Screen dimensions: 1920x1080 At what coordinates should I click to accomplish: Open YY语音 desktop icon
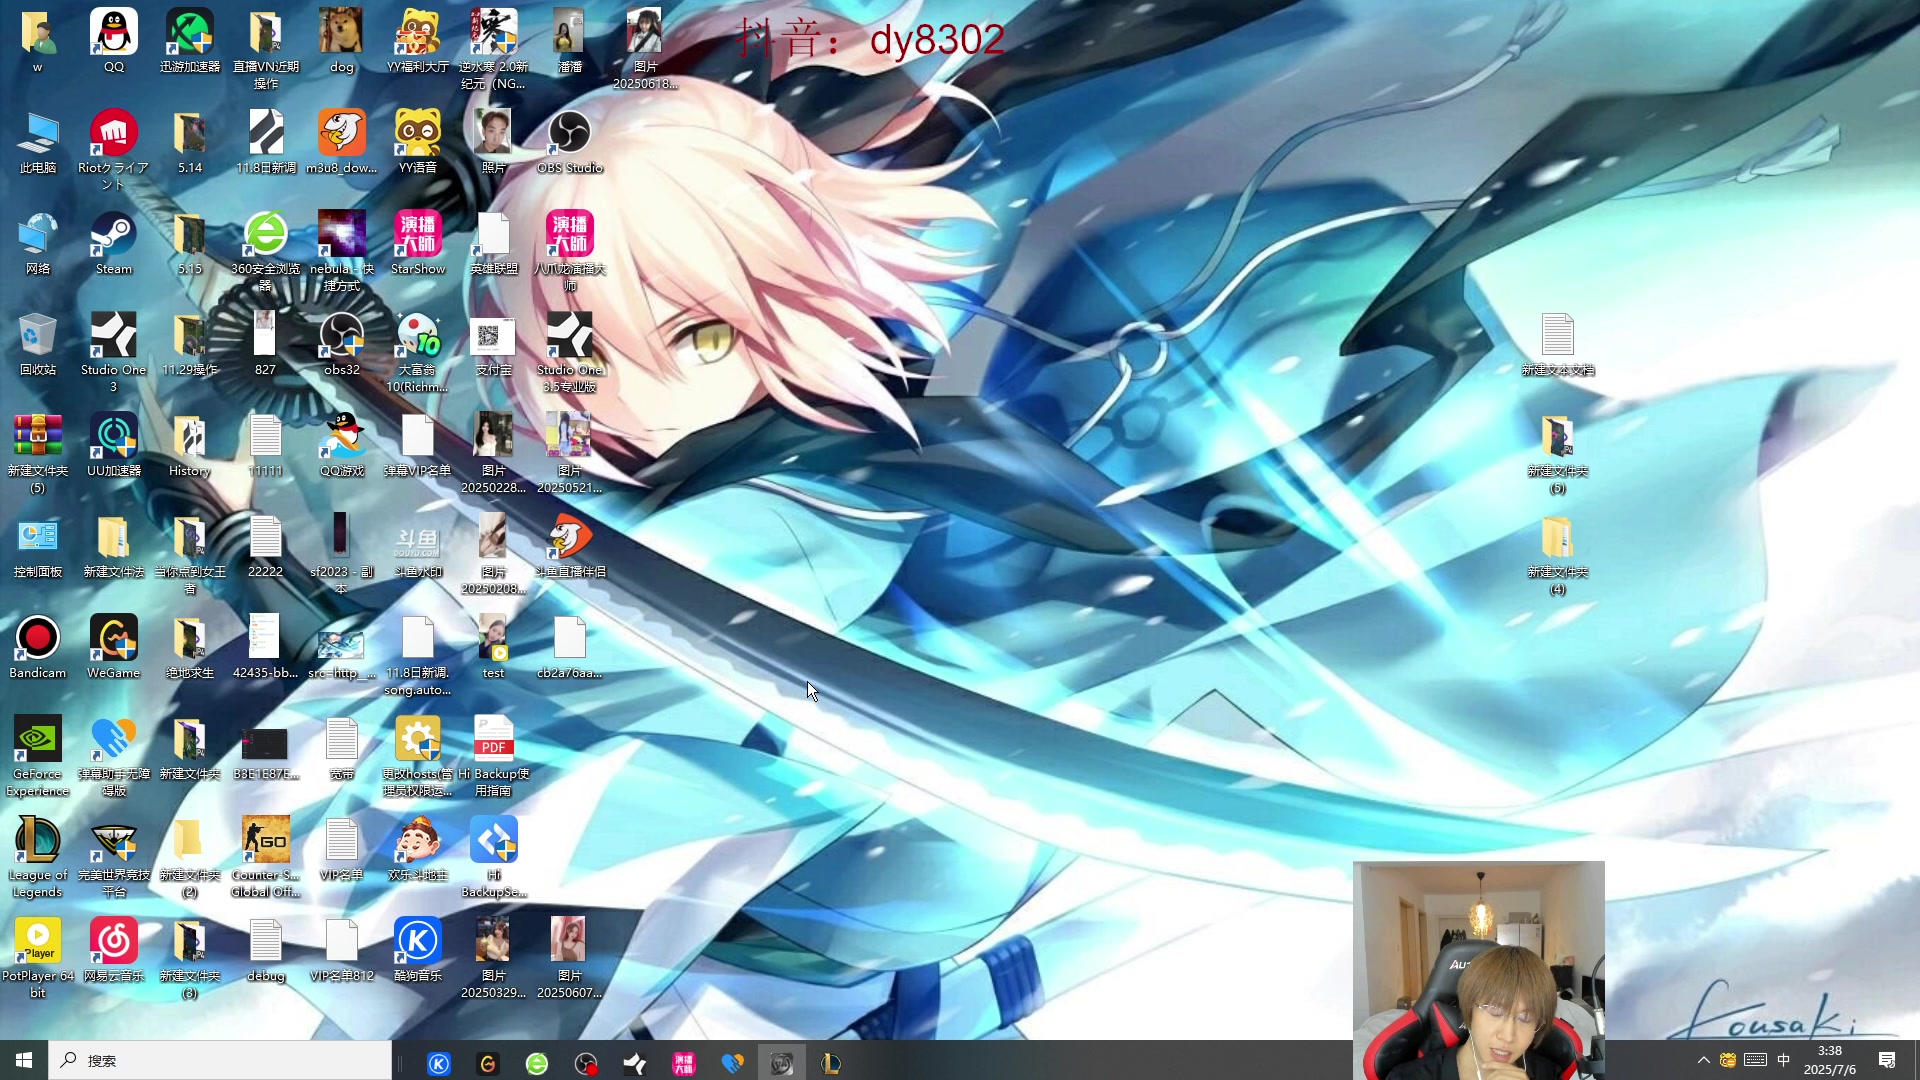click(x=418, y=133)
